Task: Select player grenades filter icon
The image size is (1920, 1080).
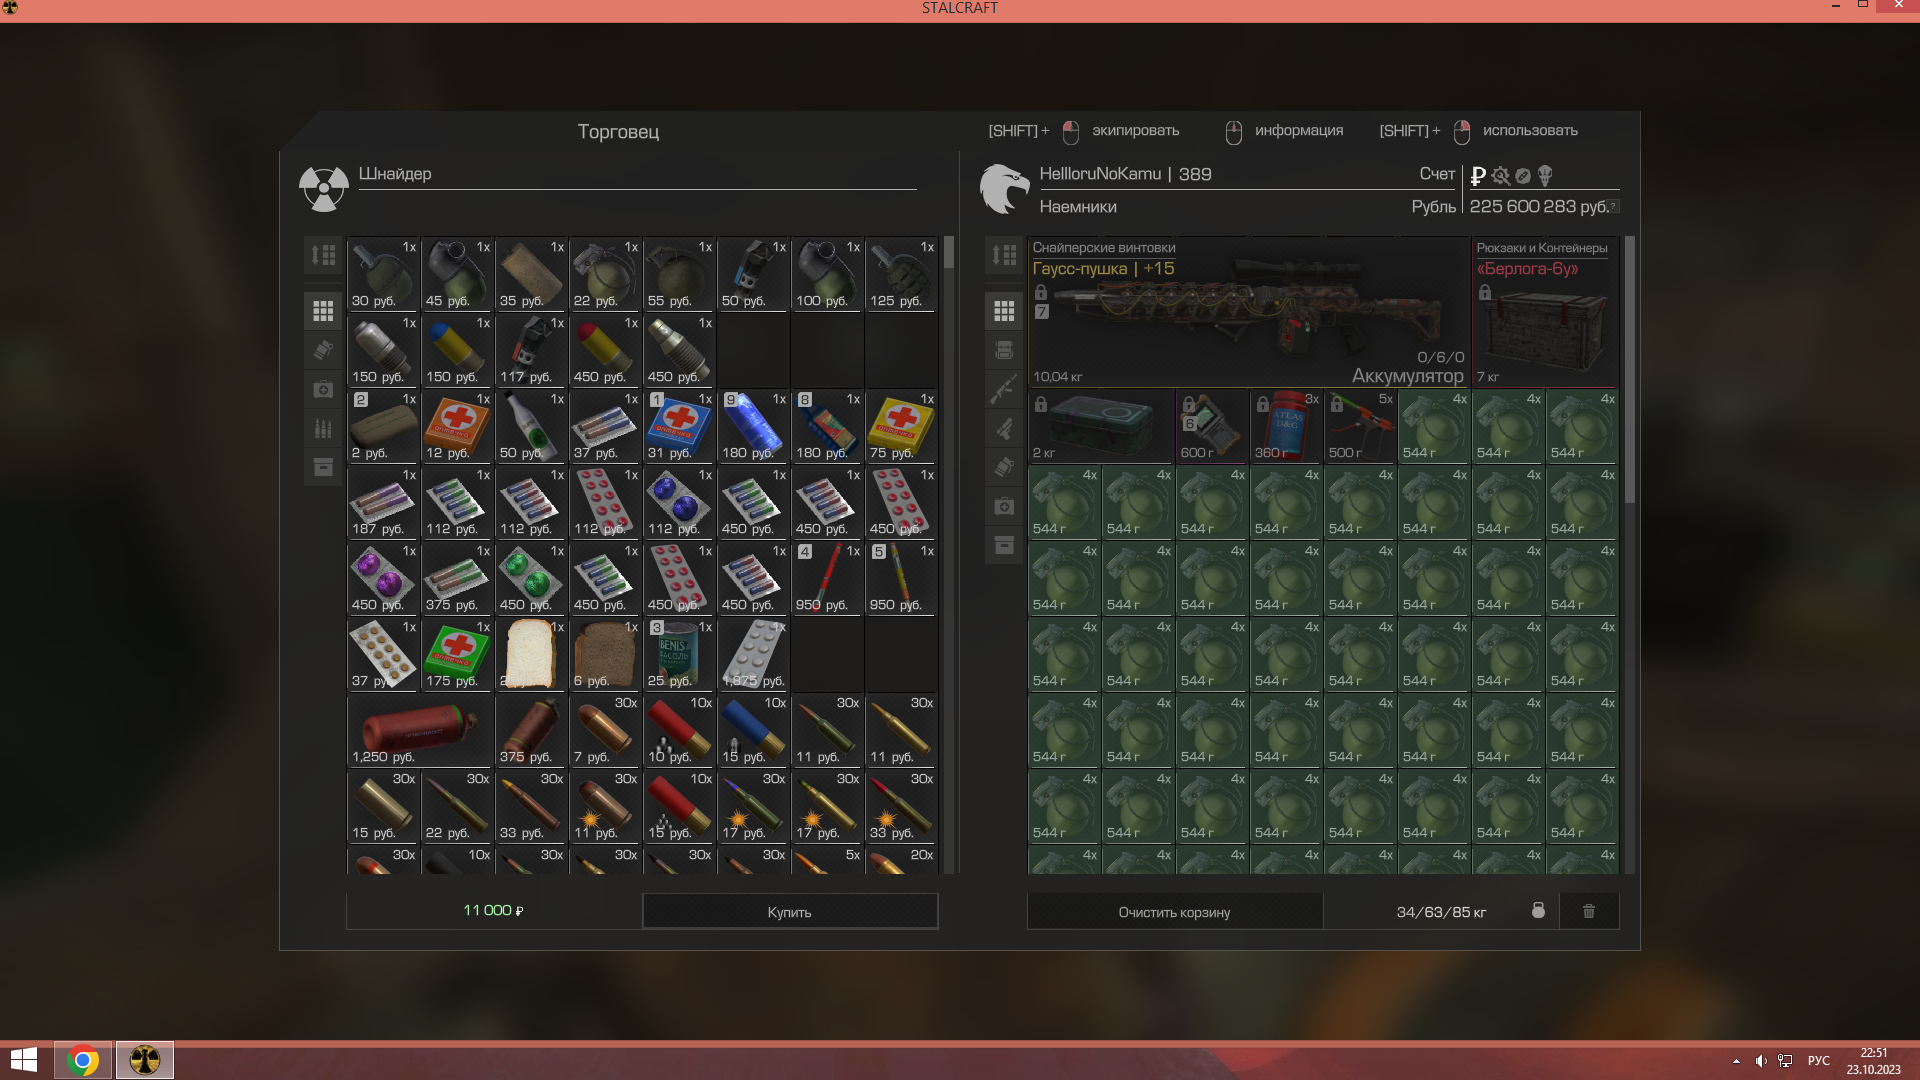Action: pos(1004,467)
